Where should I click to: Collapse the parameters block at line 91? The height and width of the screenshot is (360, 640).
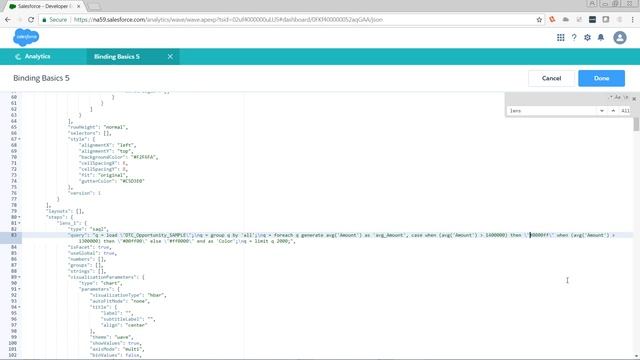click(x=19, y=289)
